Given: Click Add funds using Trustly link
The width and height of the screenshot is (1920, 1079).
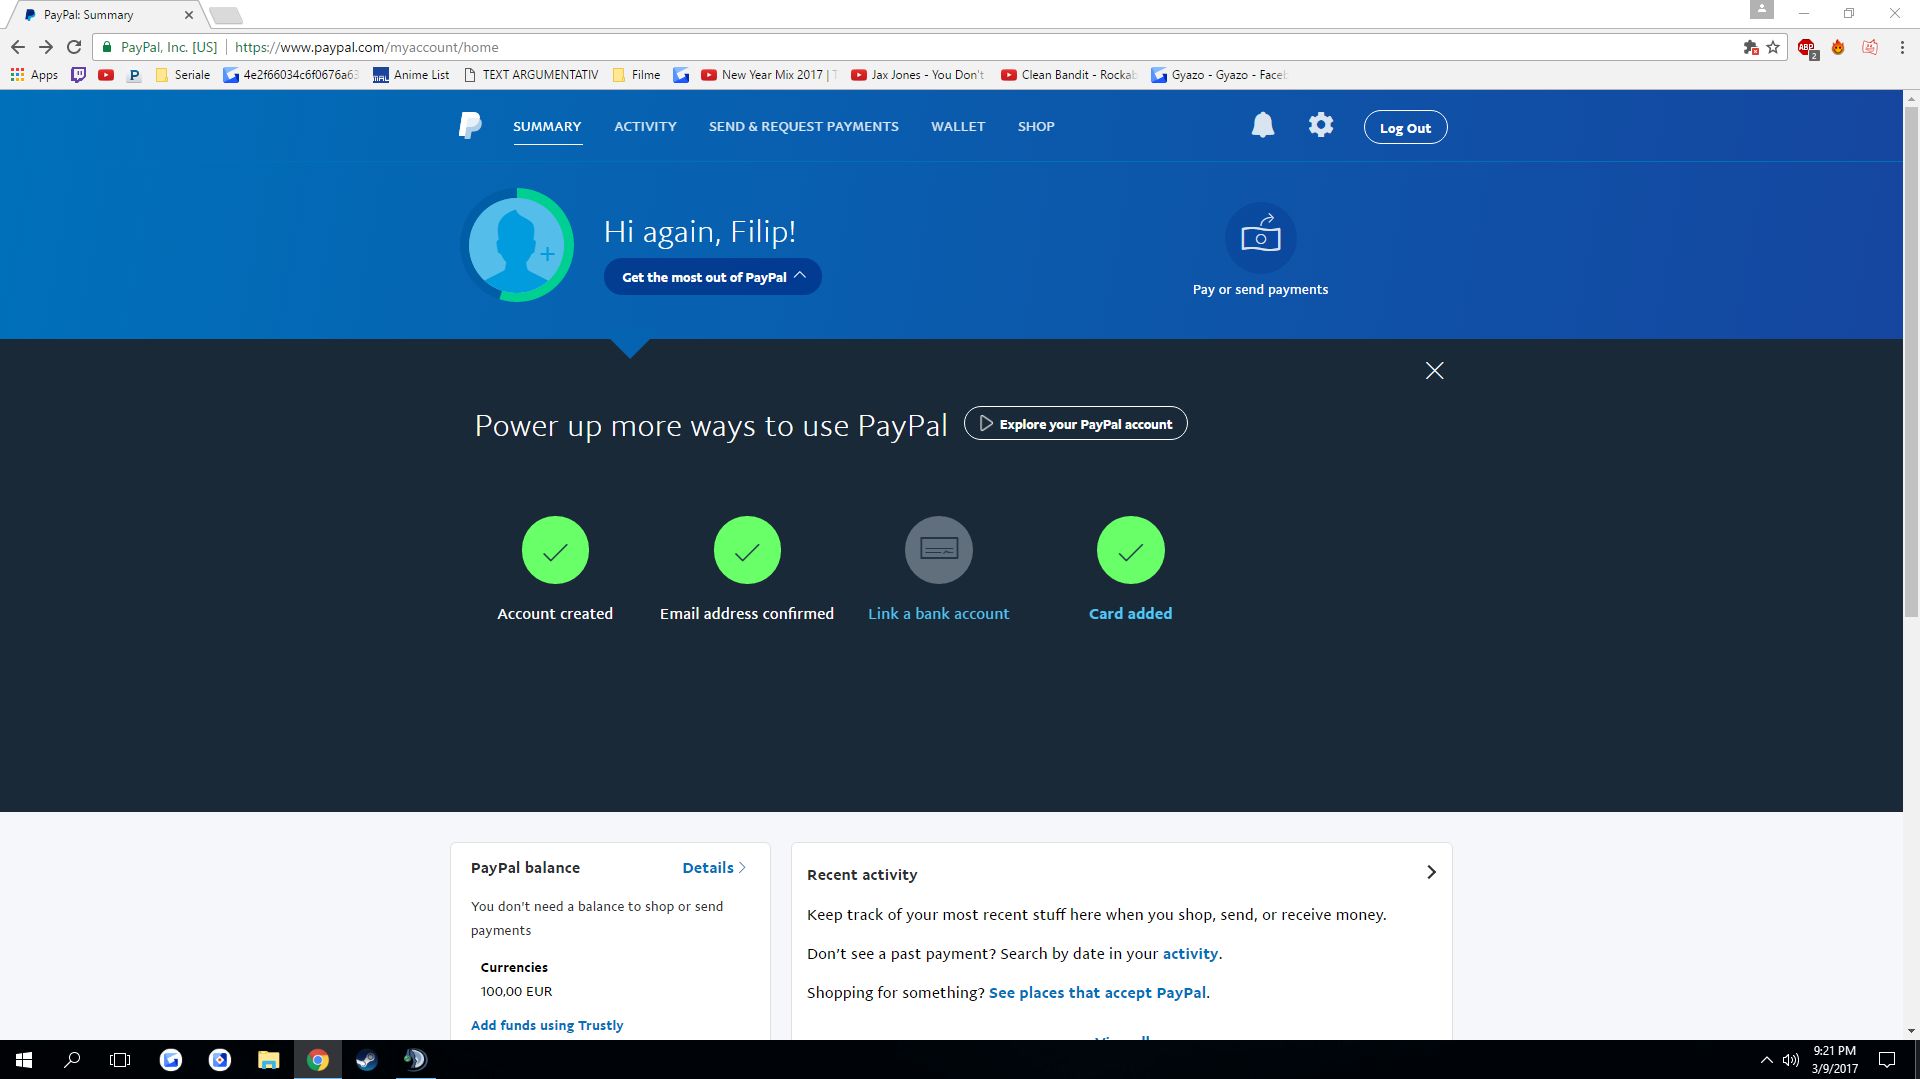Looking at the screenshot, I should [x=547, y=1025].
